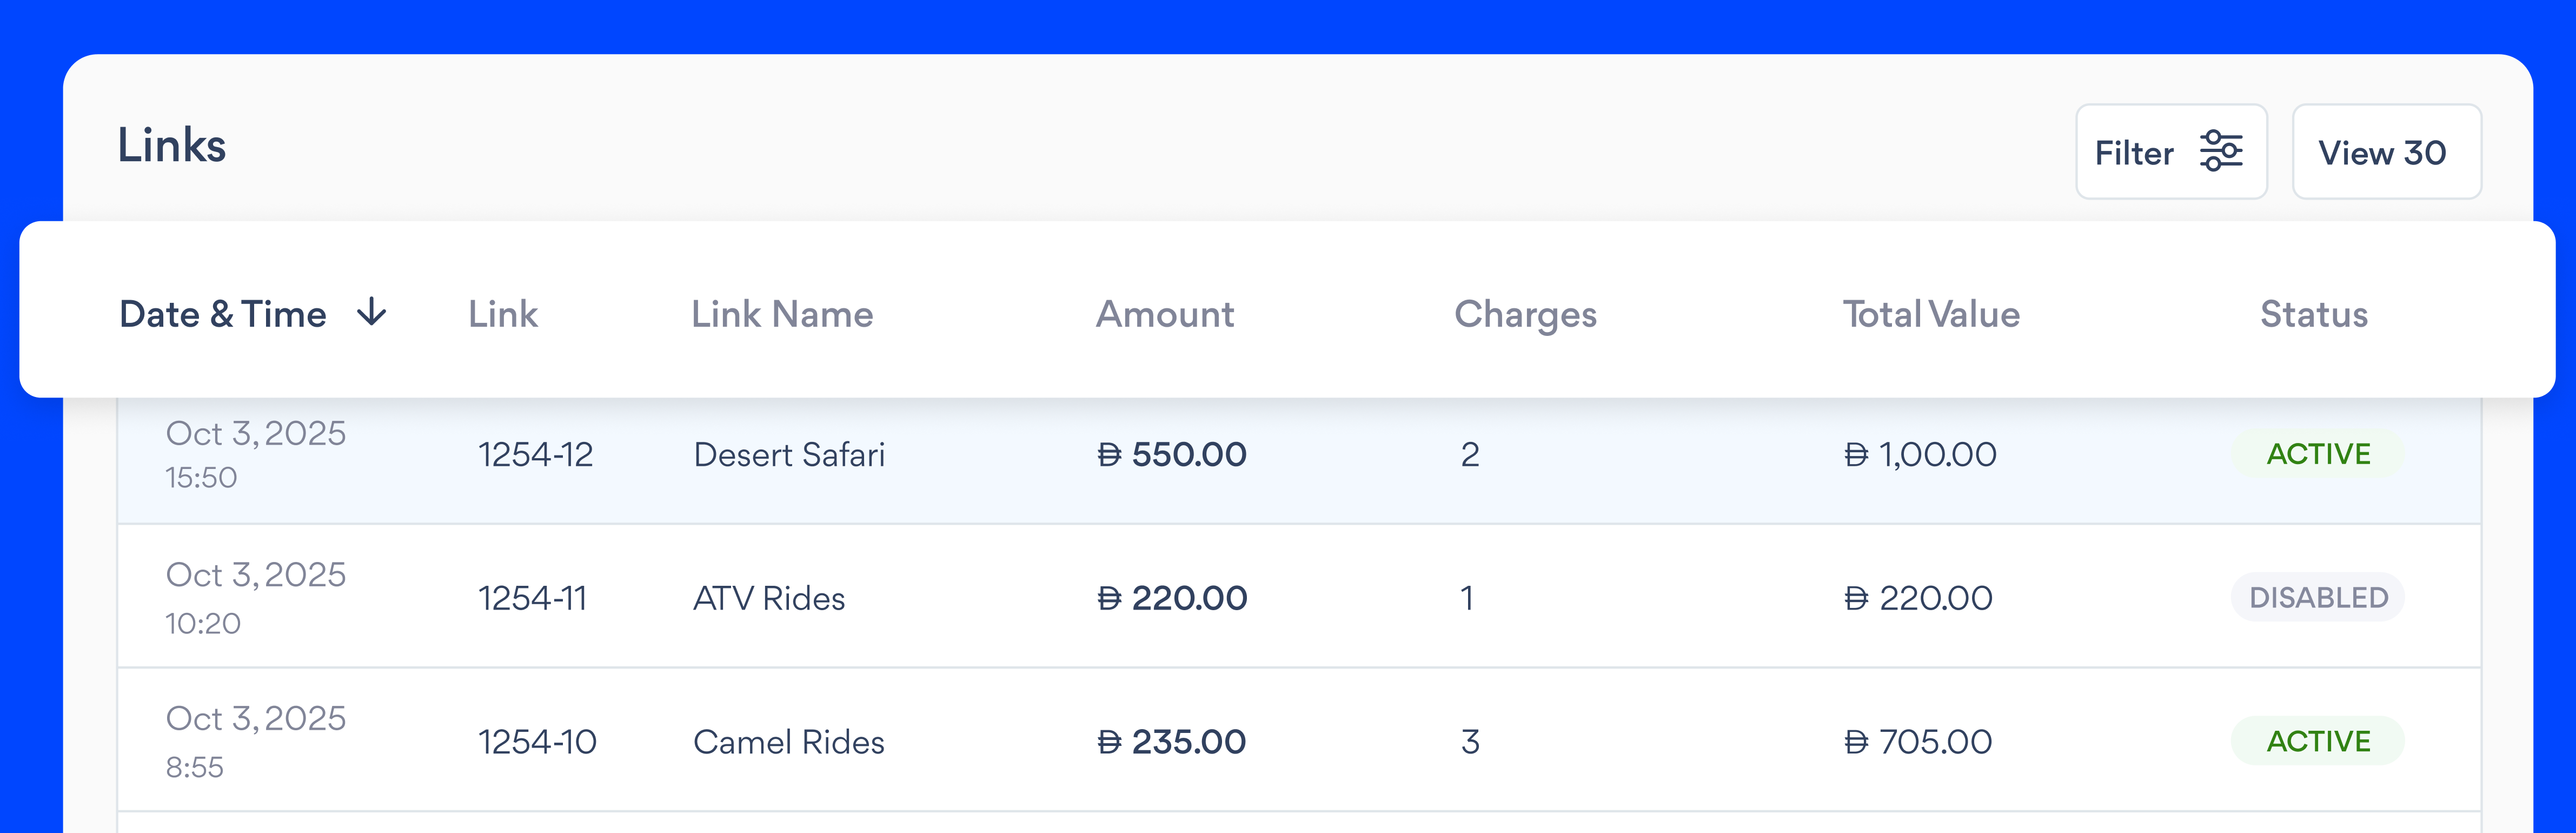The height and width of the screenshot is (833, 2576).
Task: Click the Total Value column header
Action: (x=1930, y=314)
